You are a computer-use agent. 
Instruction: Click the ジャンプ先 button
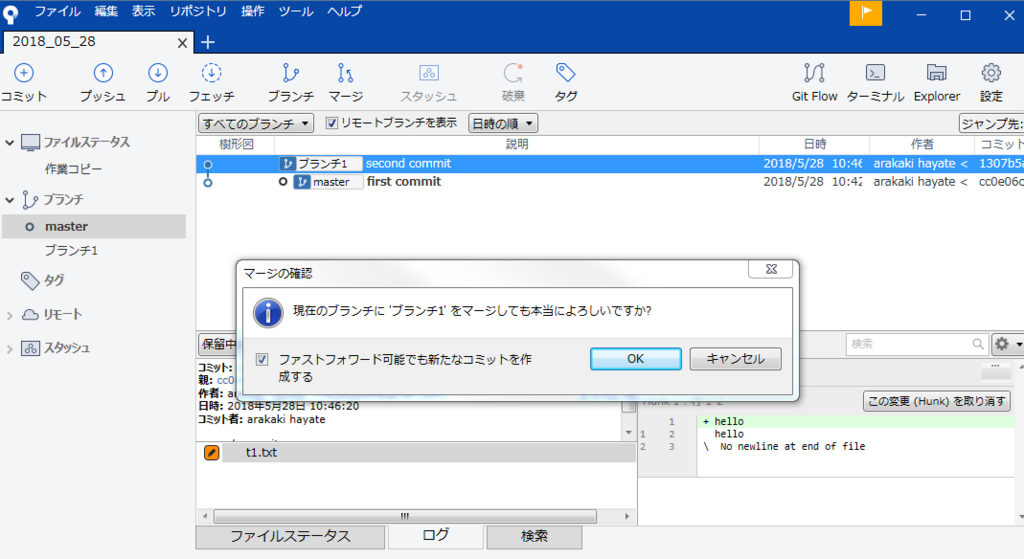tap(991, 123)
